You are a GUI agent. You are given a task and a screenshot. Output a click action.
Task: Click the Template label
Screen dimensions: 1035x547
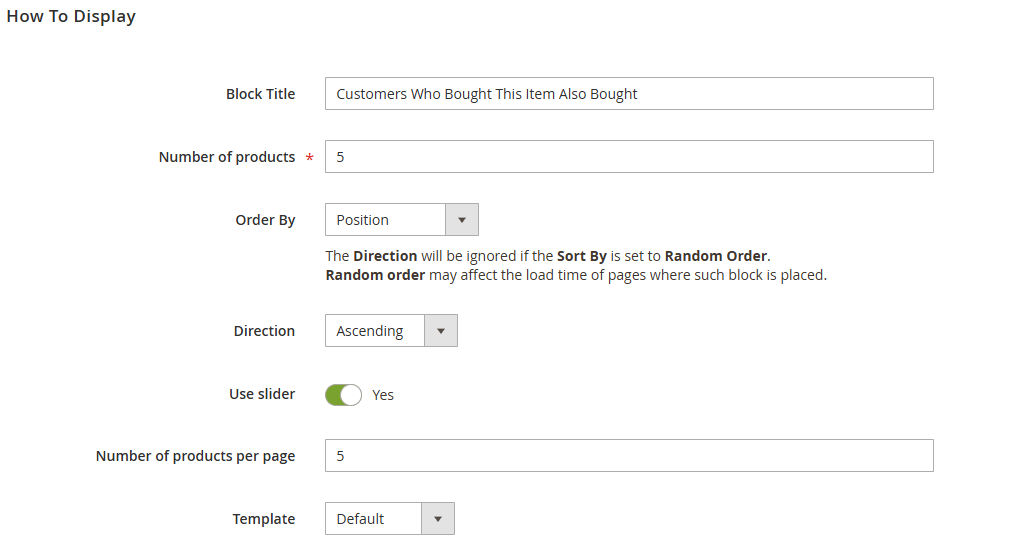point(264,519)
